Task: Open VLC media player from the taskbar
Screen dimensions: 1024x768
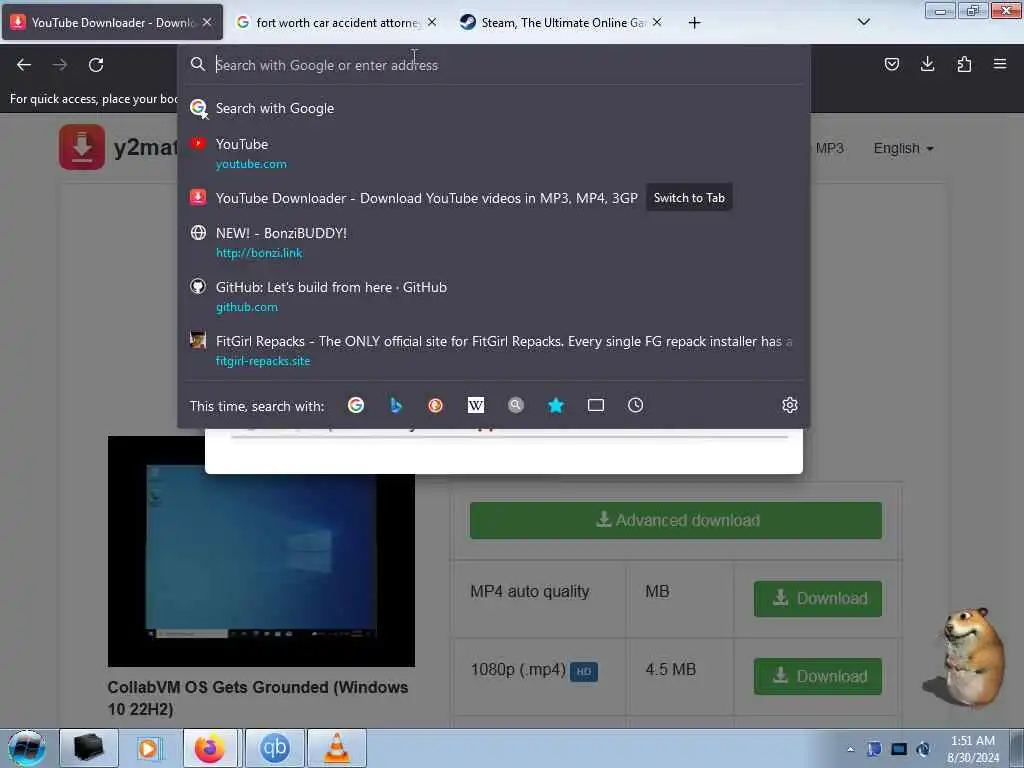Action: point(337,748)
